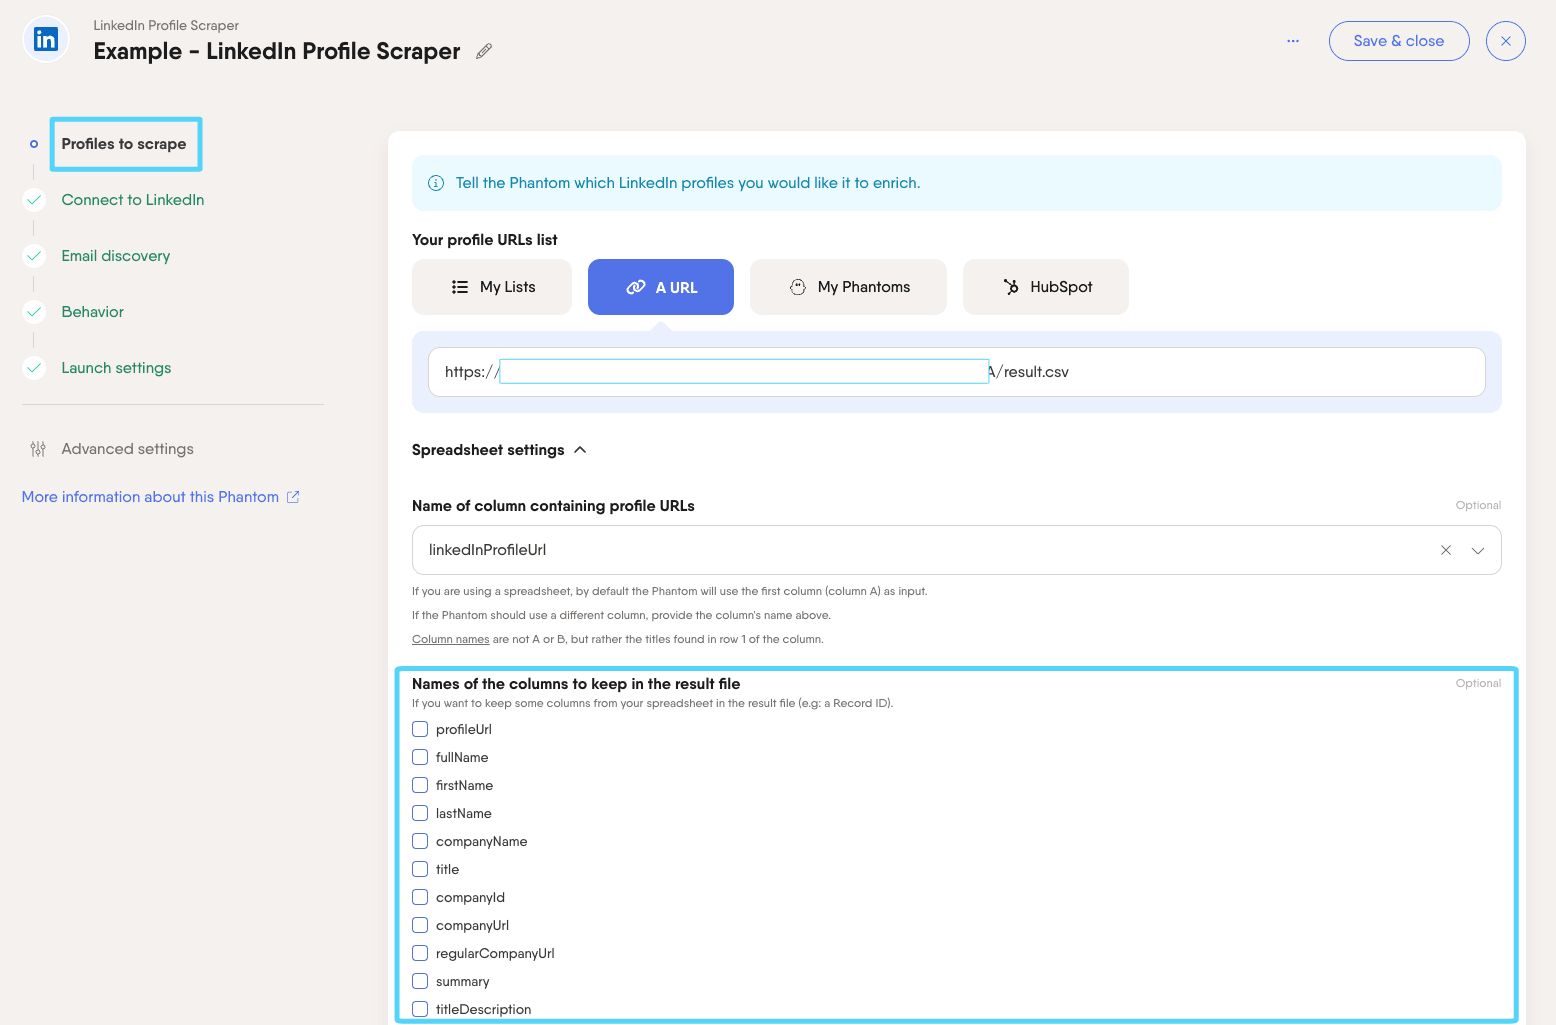Go to Connect to LinkedIn step
The height and width of the screenshot is (1025, 1556).
point(133,200)
